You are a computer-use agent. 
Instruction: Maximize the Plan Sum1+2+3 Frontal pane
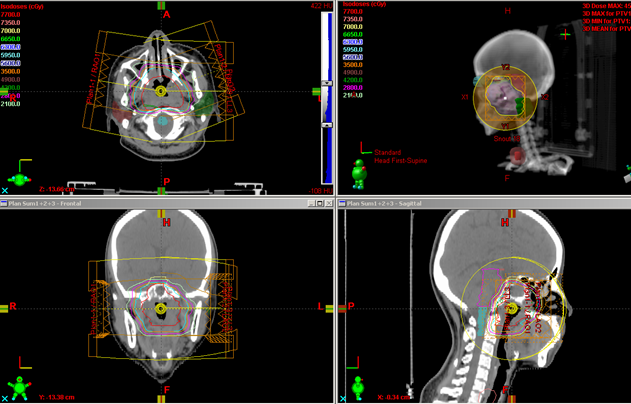tap(320, 204)
